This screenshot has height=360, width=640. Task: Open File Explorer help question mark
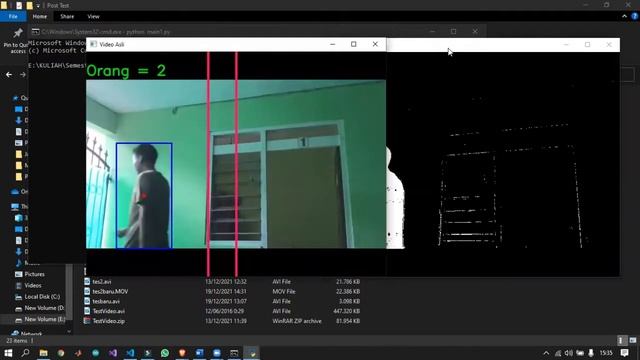click(x=635, y=16)
